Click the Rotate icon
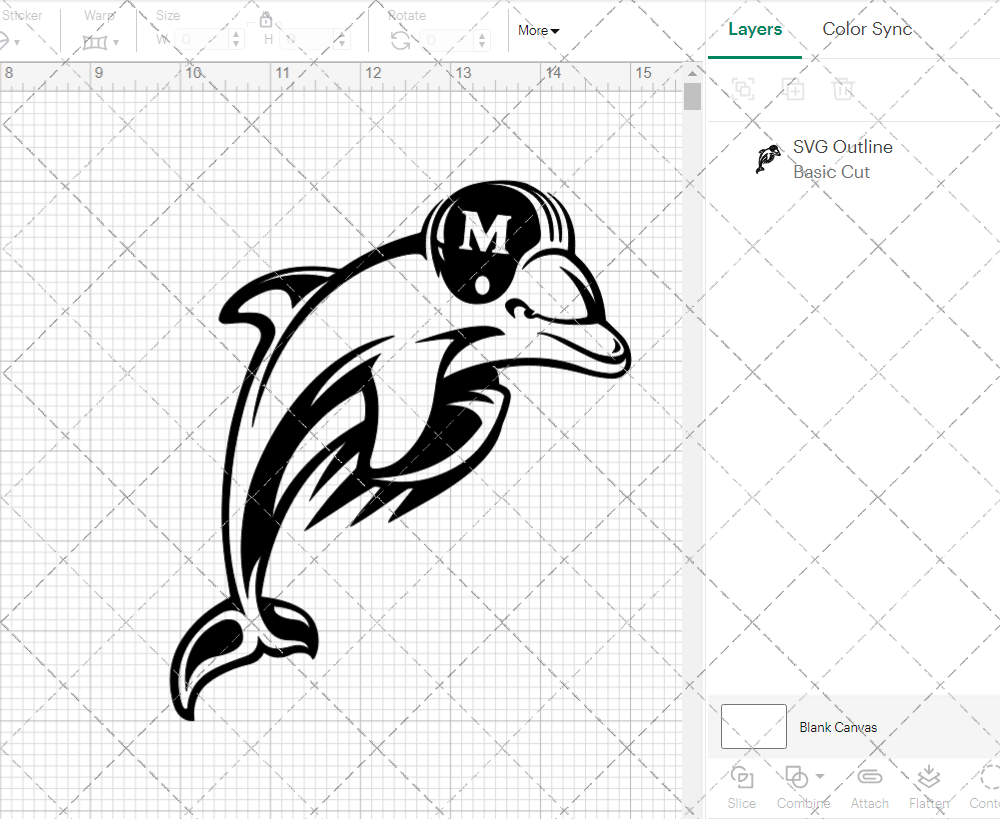1000x819 pixels. coord(401,41)
